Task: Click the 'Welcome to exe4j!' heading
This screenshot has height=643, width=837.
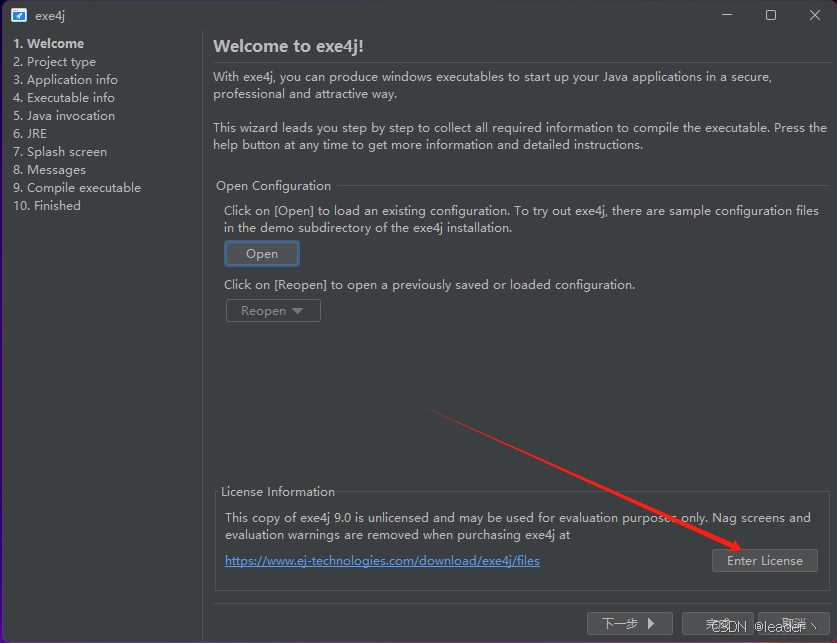Action: click(x=288, y=46)
